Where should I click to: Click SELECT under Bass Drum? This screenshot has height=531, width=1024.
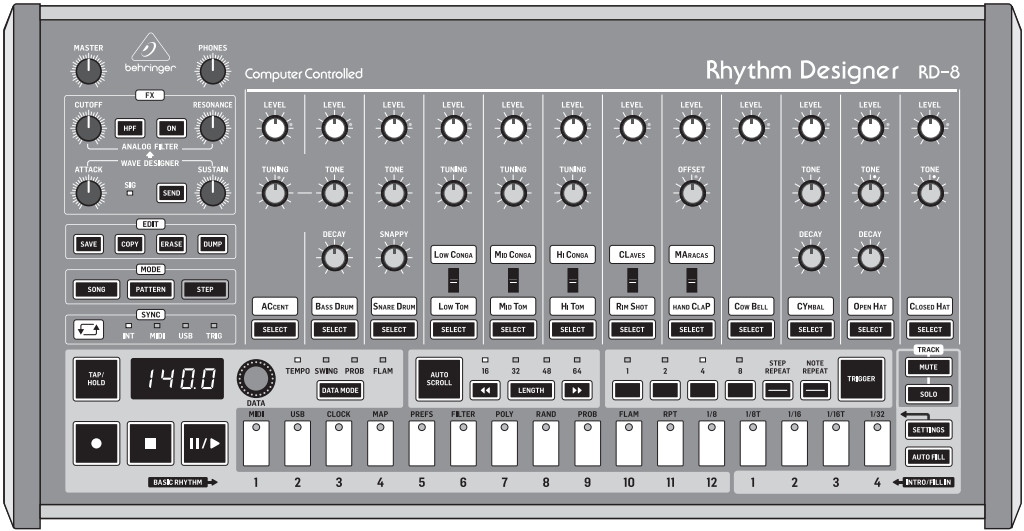click(x=334, y=330)
